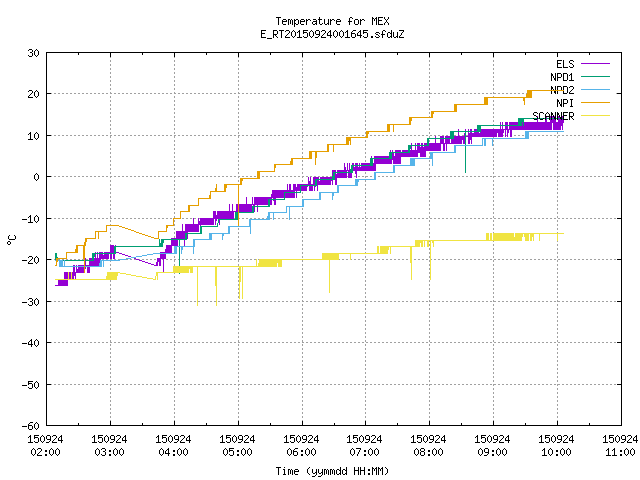This screenshot has width=640, height=480.
Task: Click the x-axis tick label 09:00
Action: click(x=492, y=452)
